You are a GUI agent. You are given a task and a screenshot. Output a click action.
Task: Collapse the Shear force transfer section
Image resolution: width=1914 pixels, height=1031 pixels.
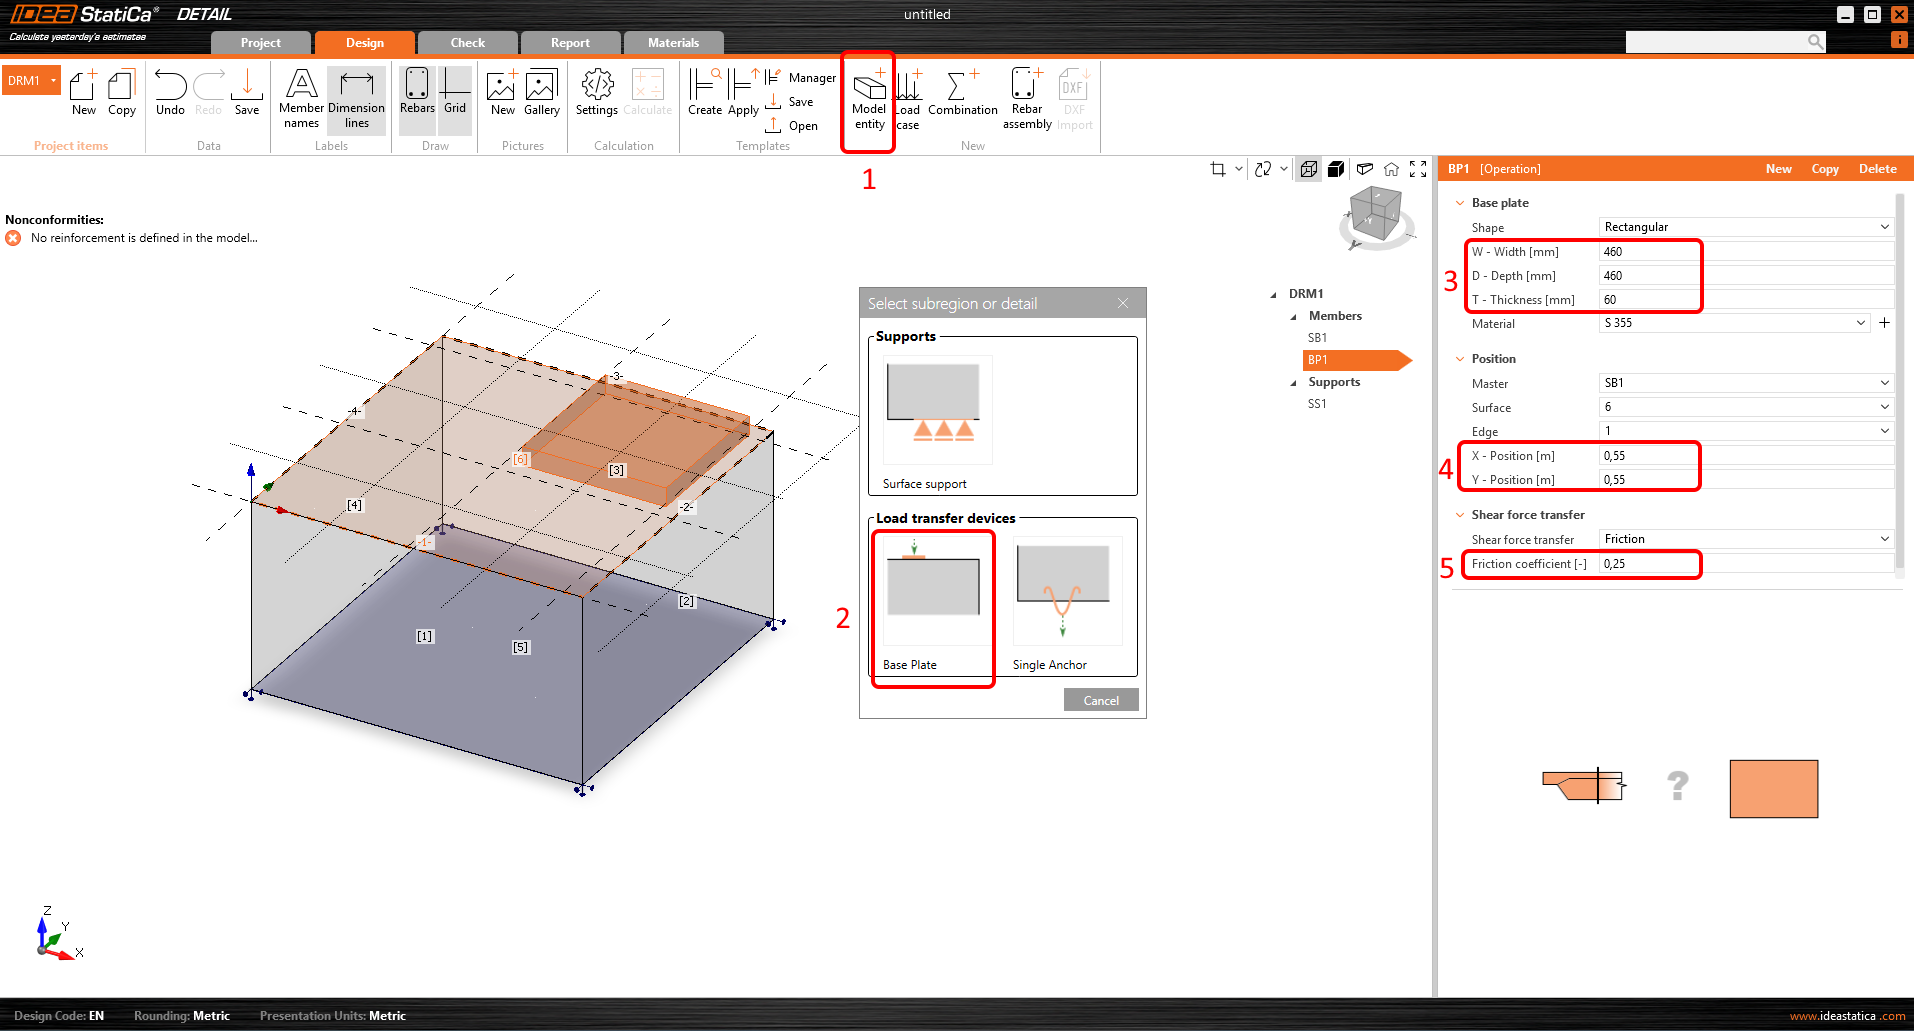(1459, 514)
